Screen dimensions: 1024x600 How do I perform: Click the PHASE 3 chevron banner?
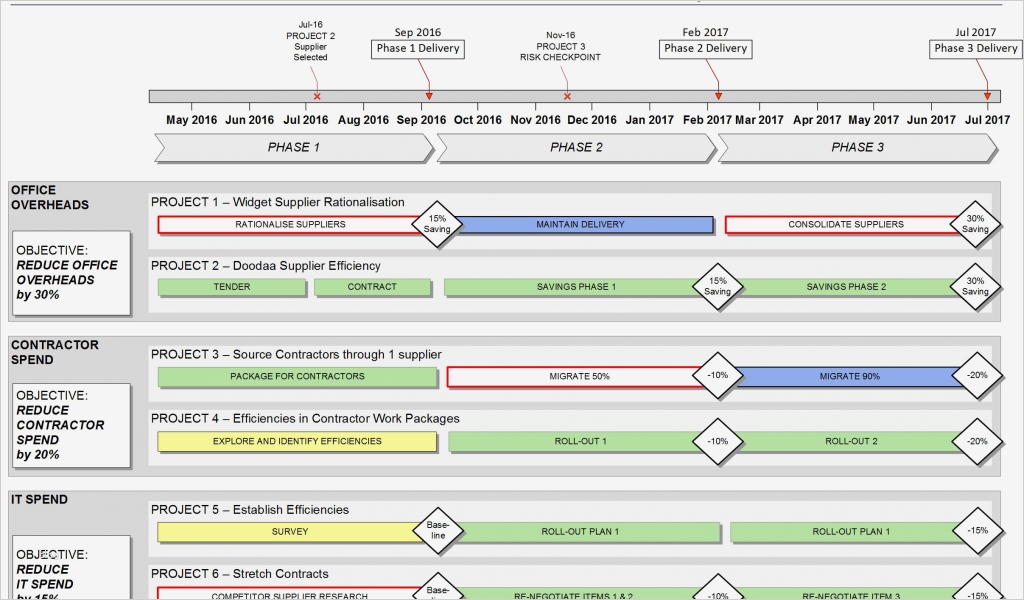pyautogui.click(x=857, y=147)
